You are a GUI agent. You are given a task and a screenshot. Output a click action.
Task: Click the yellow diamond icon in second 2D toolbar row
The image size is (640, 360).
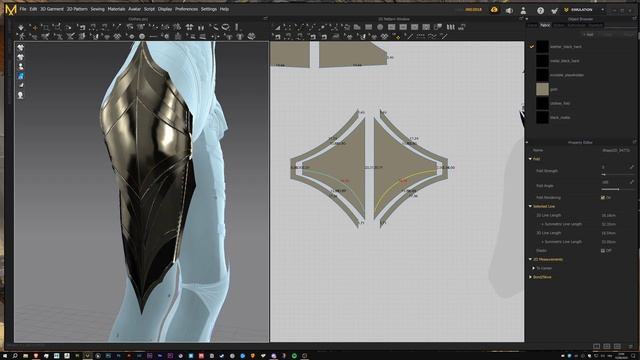tap(397, 37)
